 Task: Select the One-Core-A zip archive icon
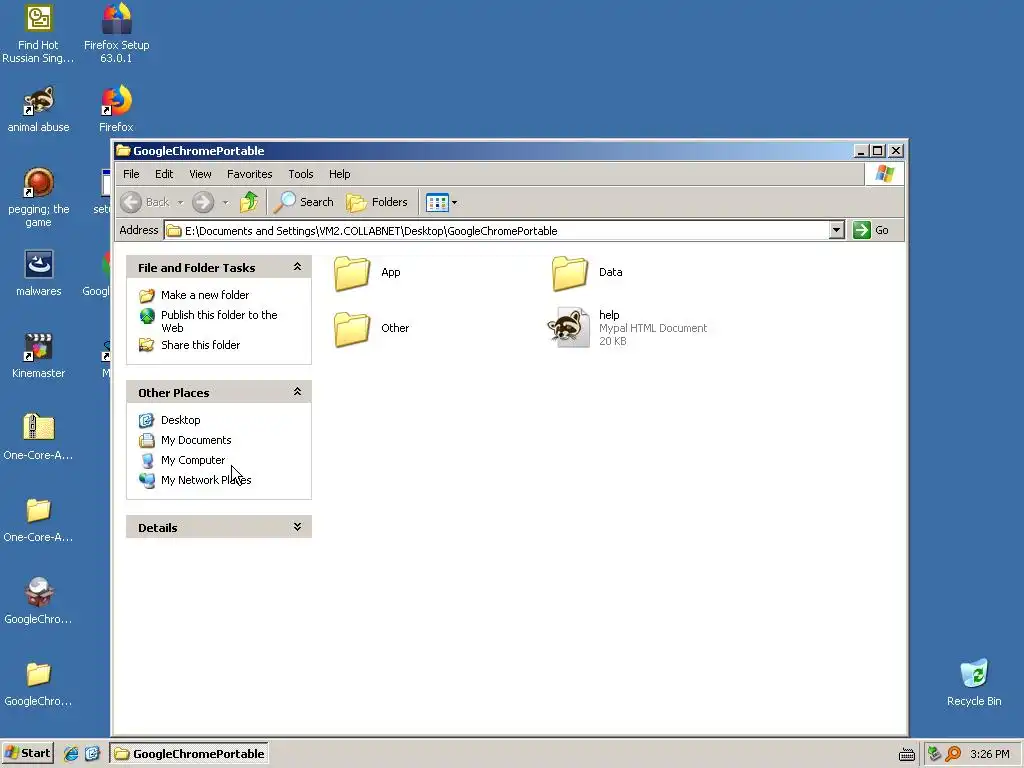38,437
